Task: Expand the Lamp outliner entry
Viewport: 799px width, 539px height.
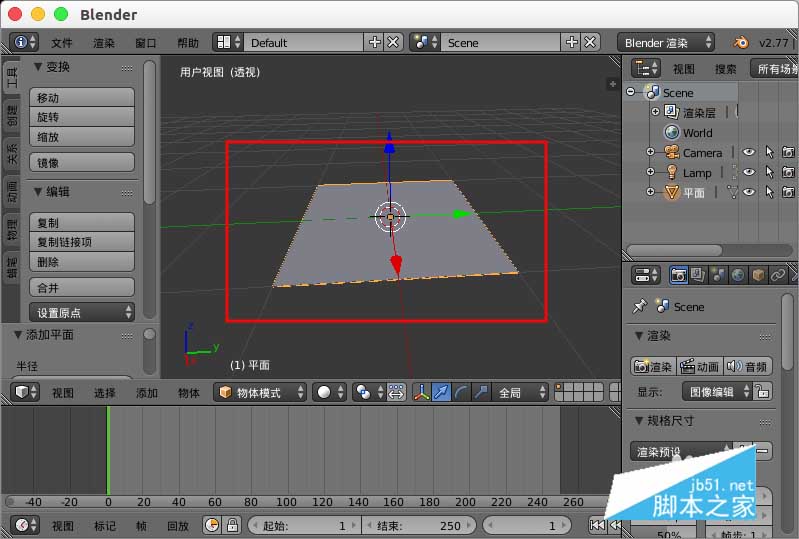Action: 650,172
